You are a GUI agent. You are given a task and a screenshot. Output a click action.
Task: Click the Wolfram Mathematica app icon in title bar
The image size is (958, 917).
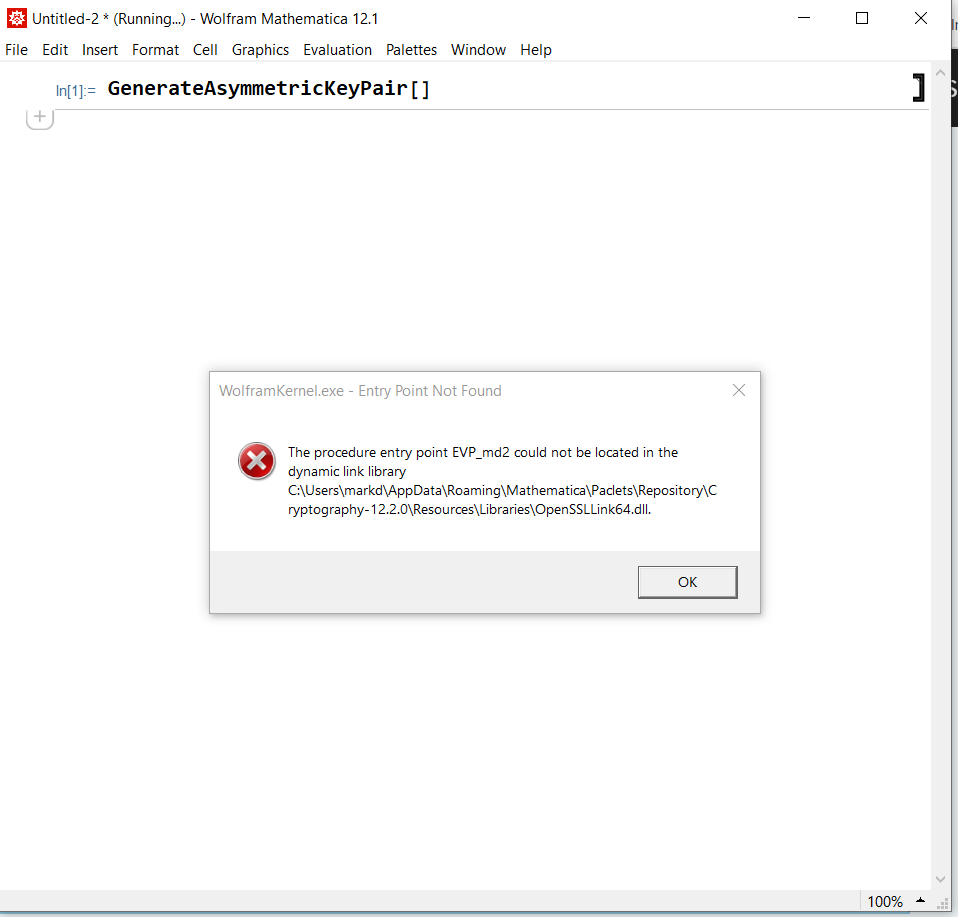pyautogui.click(x=16, y=18)
